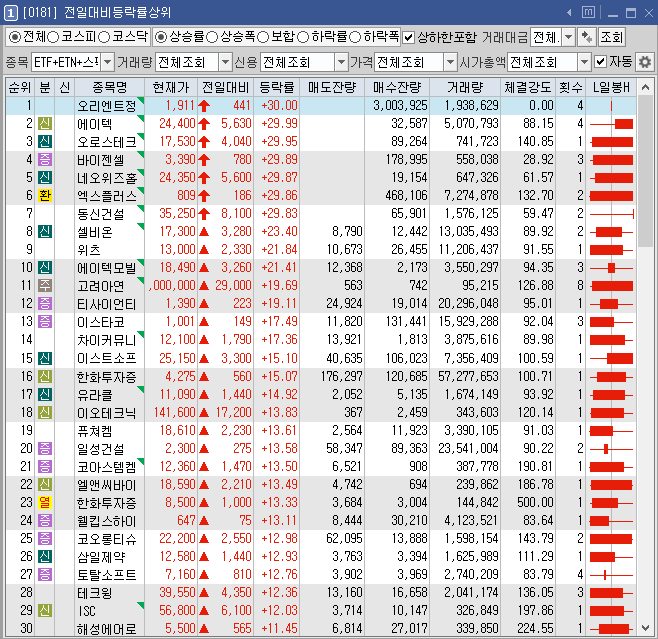This screenshot has height=639, width=658.
Task: Click the 신 badge on 이오테크닉 row
Action: pyautogui.click(x=45, y=412)
